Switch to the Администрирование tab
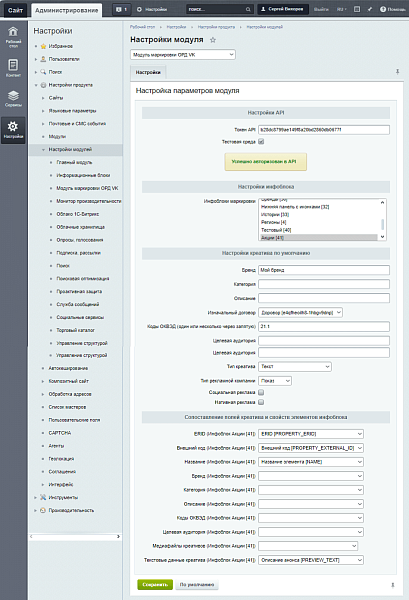 (x=67, y=10)
